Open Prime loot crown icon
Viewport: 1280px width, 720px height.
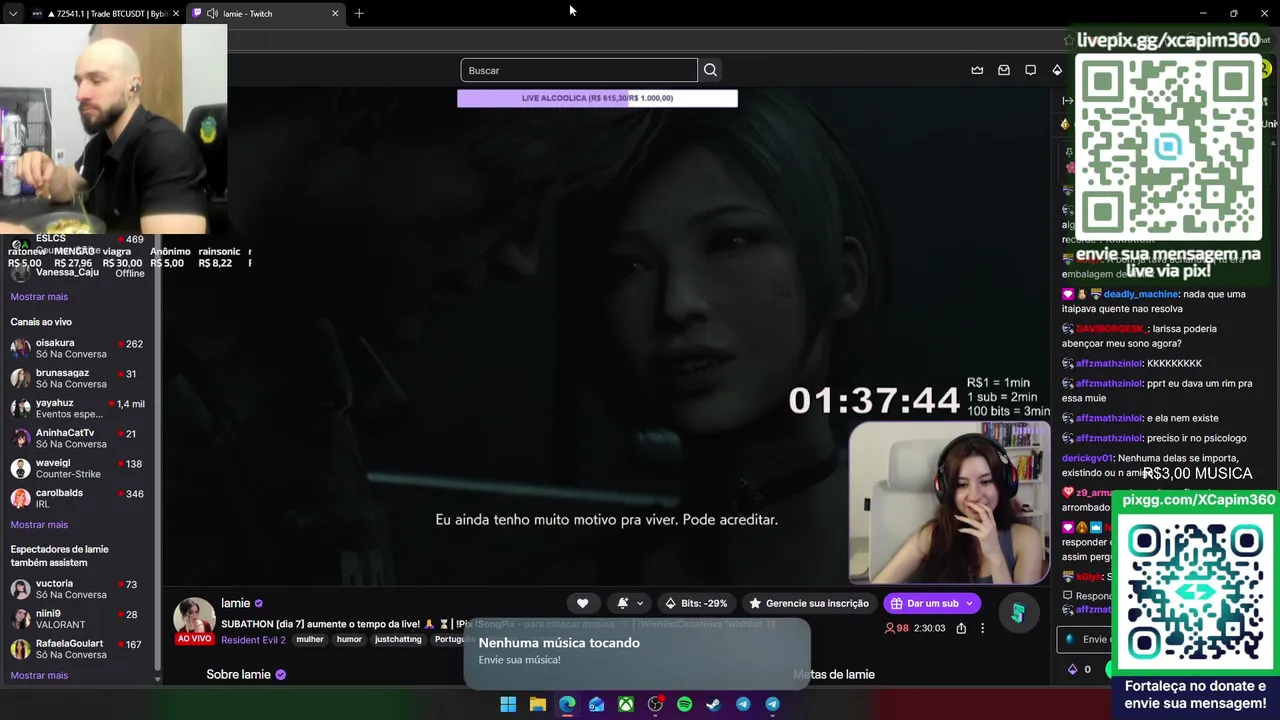(977, 70)
